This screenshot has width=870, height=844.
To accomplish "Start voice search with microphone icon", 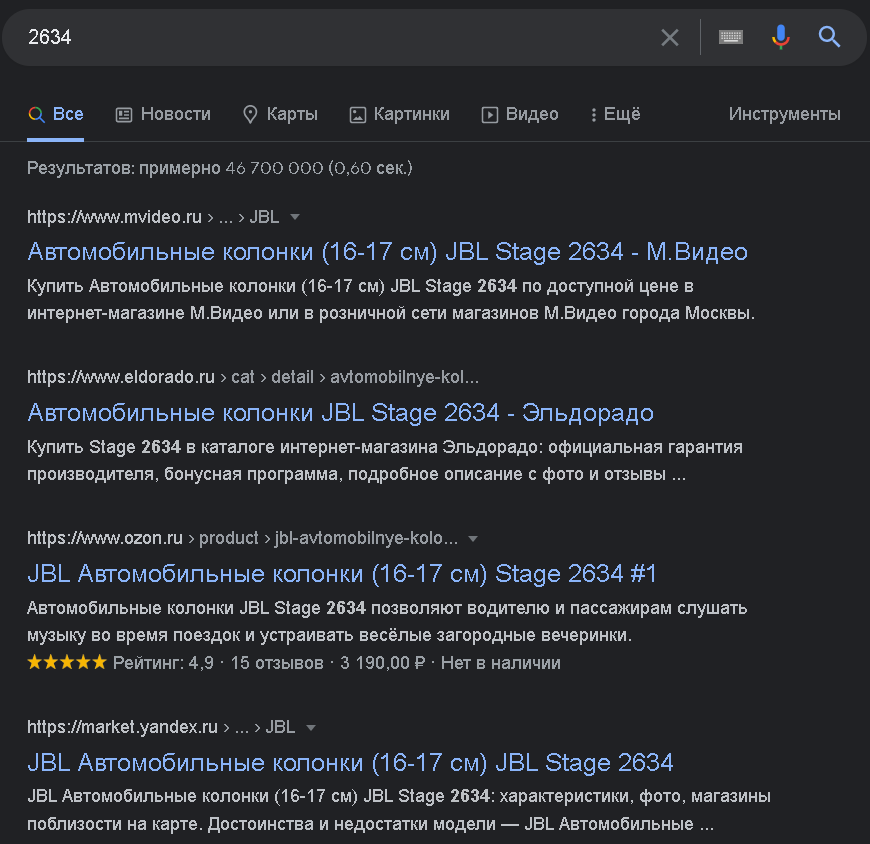I will (x=781, y=37).
